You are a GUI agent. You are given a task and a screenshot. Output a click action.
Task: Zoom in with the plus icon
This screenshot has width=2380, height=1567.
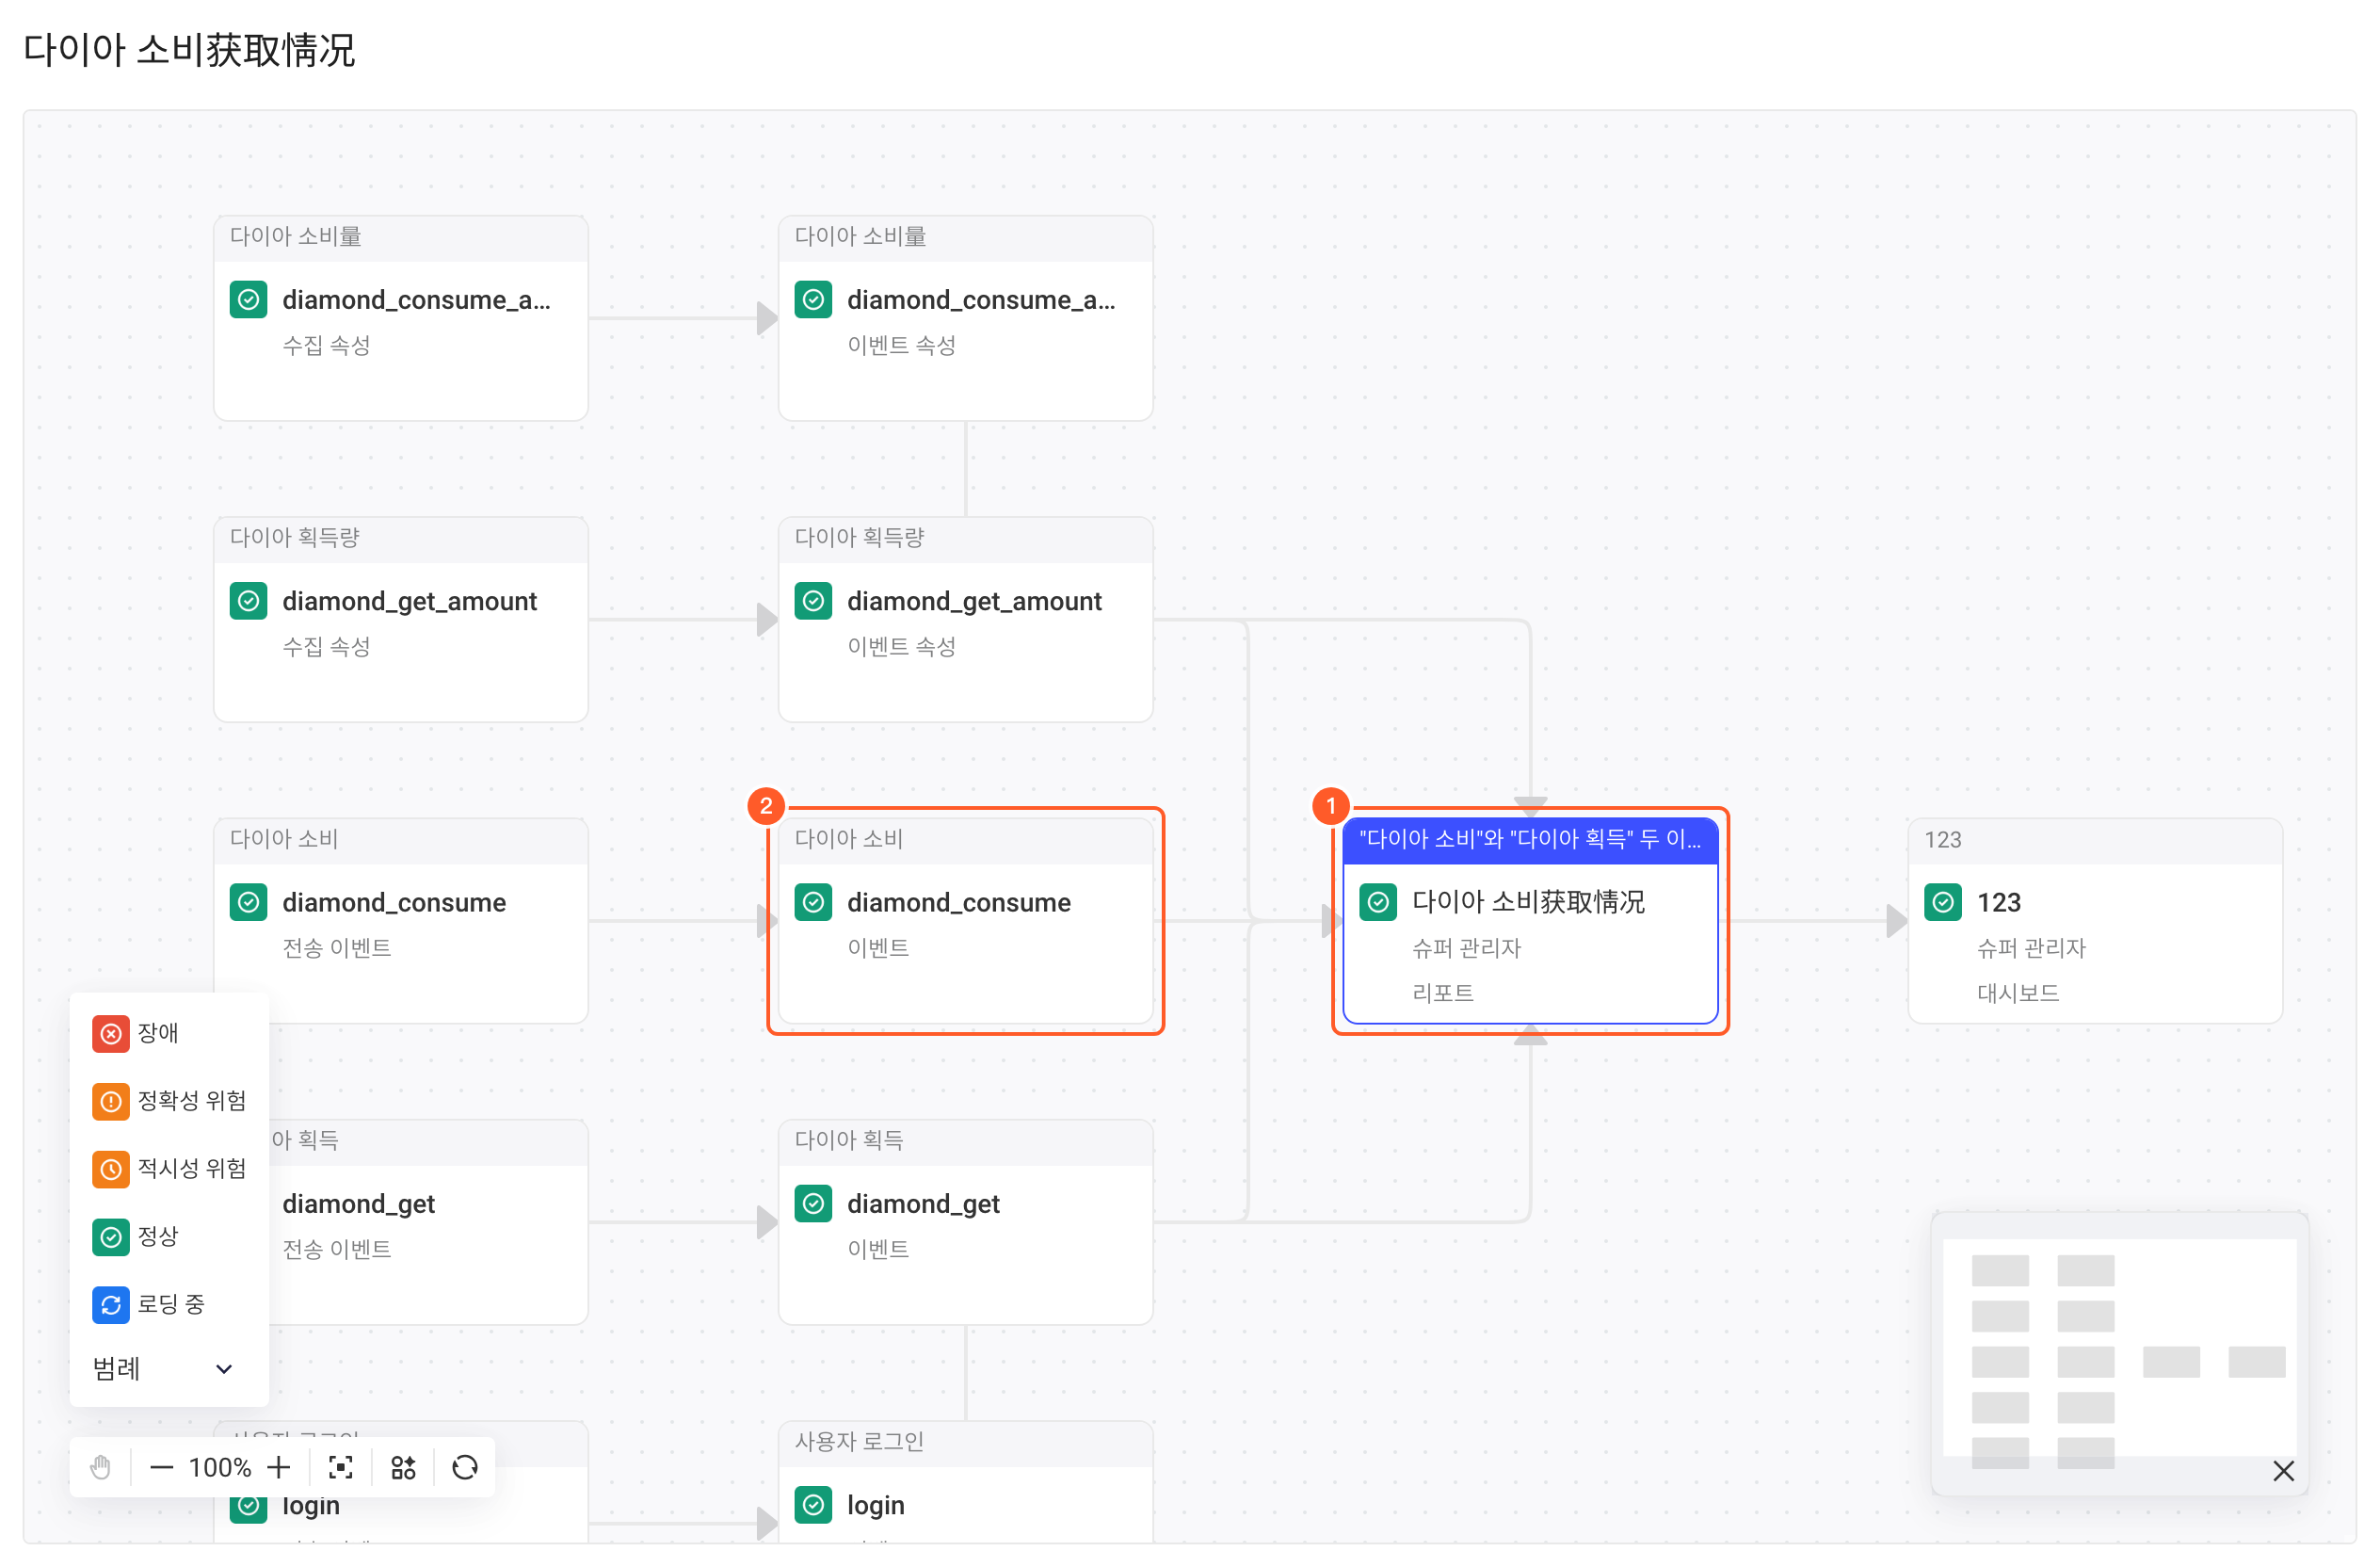point(279,1467)
